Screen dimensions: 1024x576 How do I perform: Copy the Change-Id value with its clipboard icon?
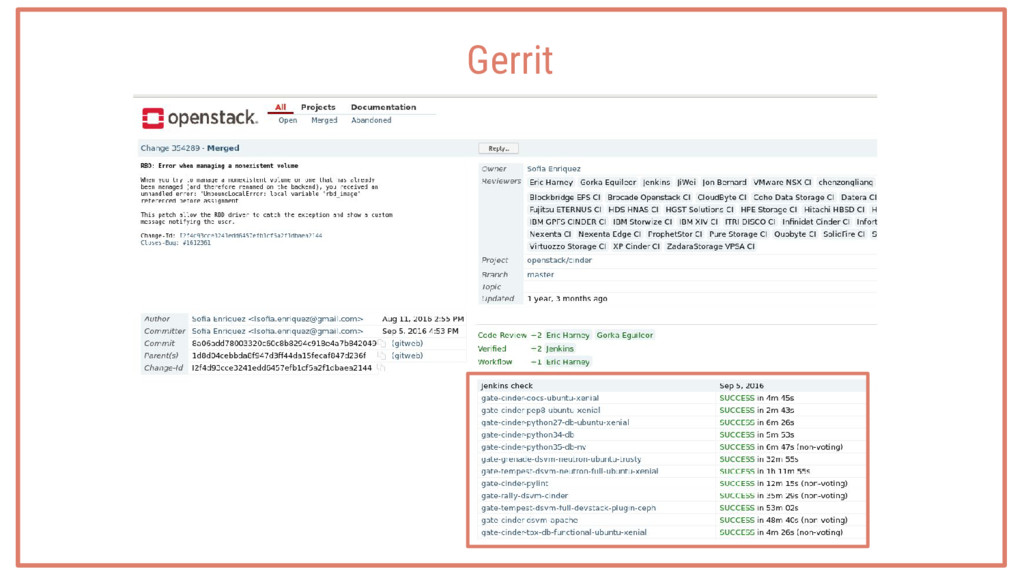coord(381,368)
